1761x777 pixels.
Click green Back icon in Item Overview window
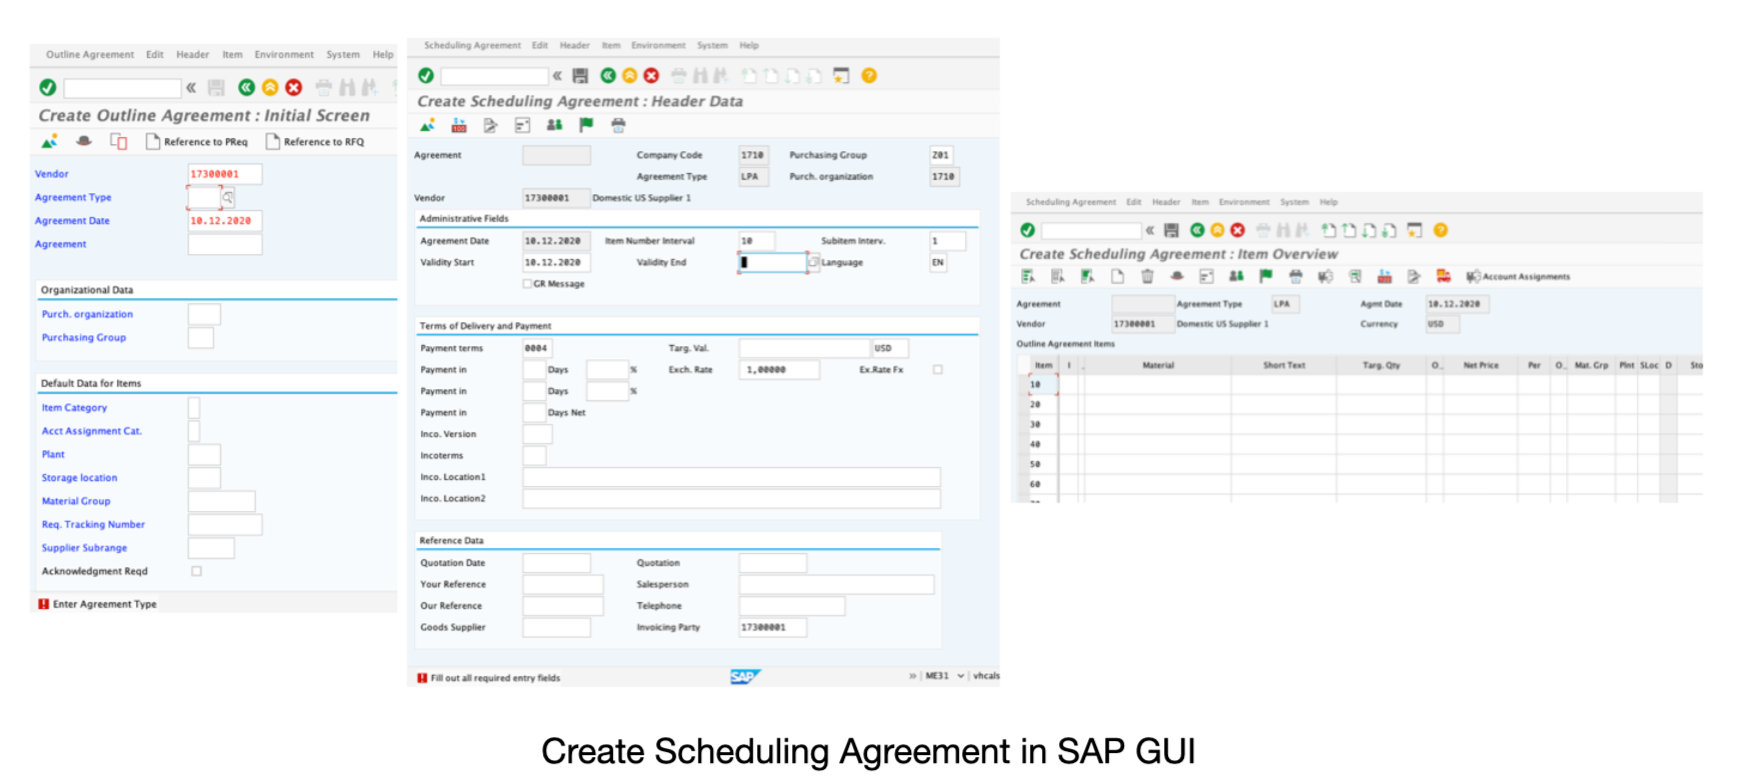click(1197, 230)
